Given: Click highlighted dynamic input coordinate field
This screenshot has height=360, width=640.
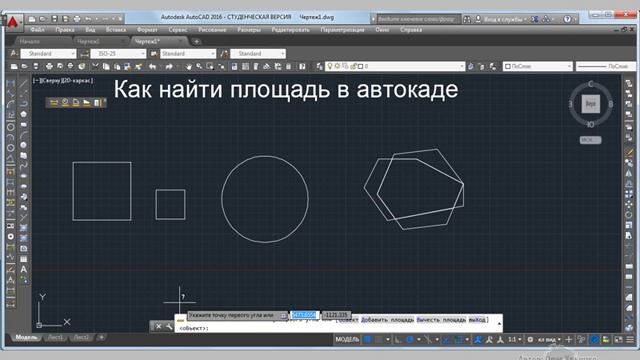Looking at the screenshot, I should (x=304, y=315).
